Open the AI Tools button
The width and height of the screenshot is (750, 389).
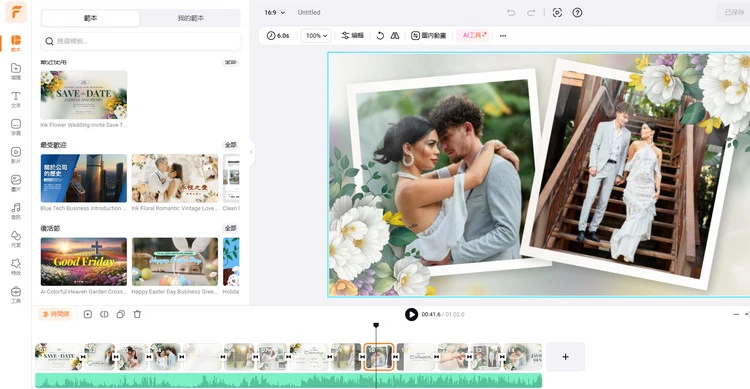coord(474,35)
